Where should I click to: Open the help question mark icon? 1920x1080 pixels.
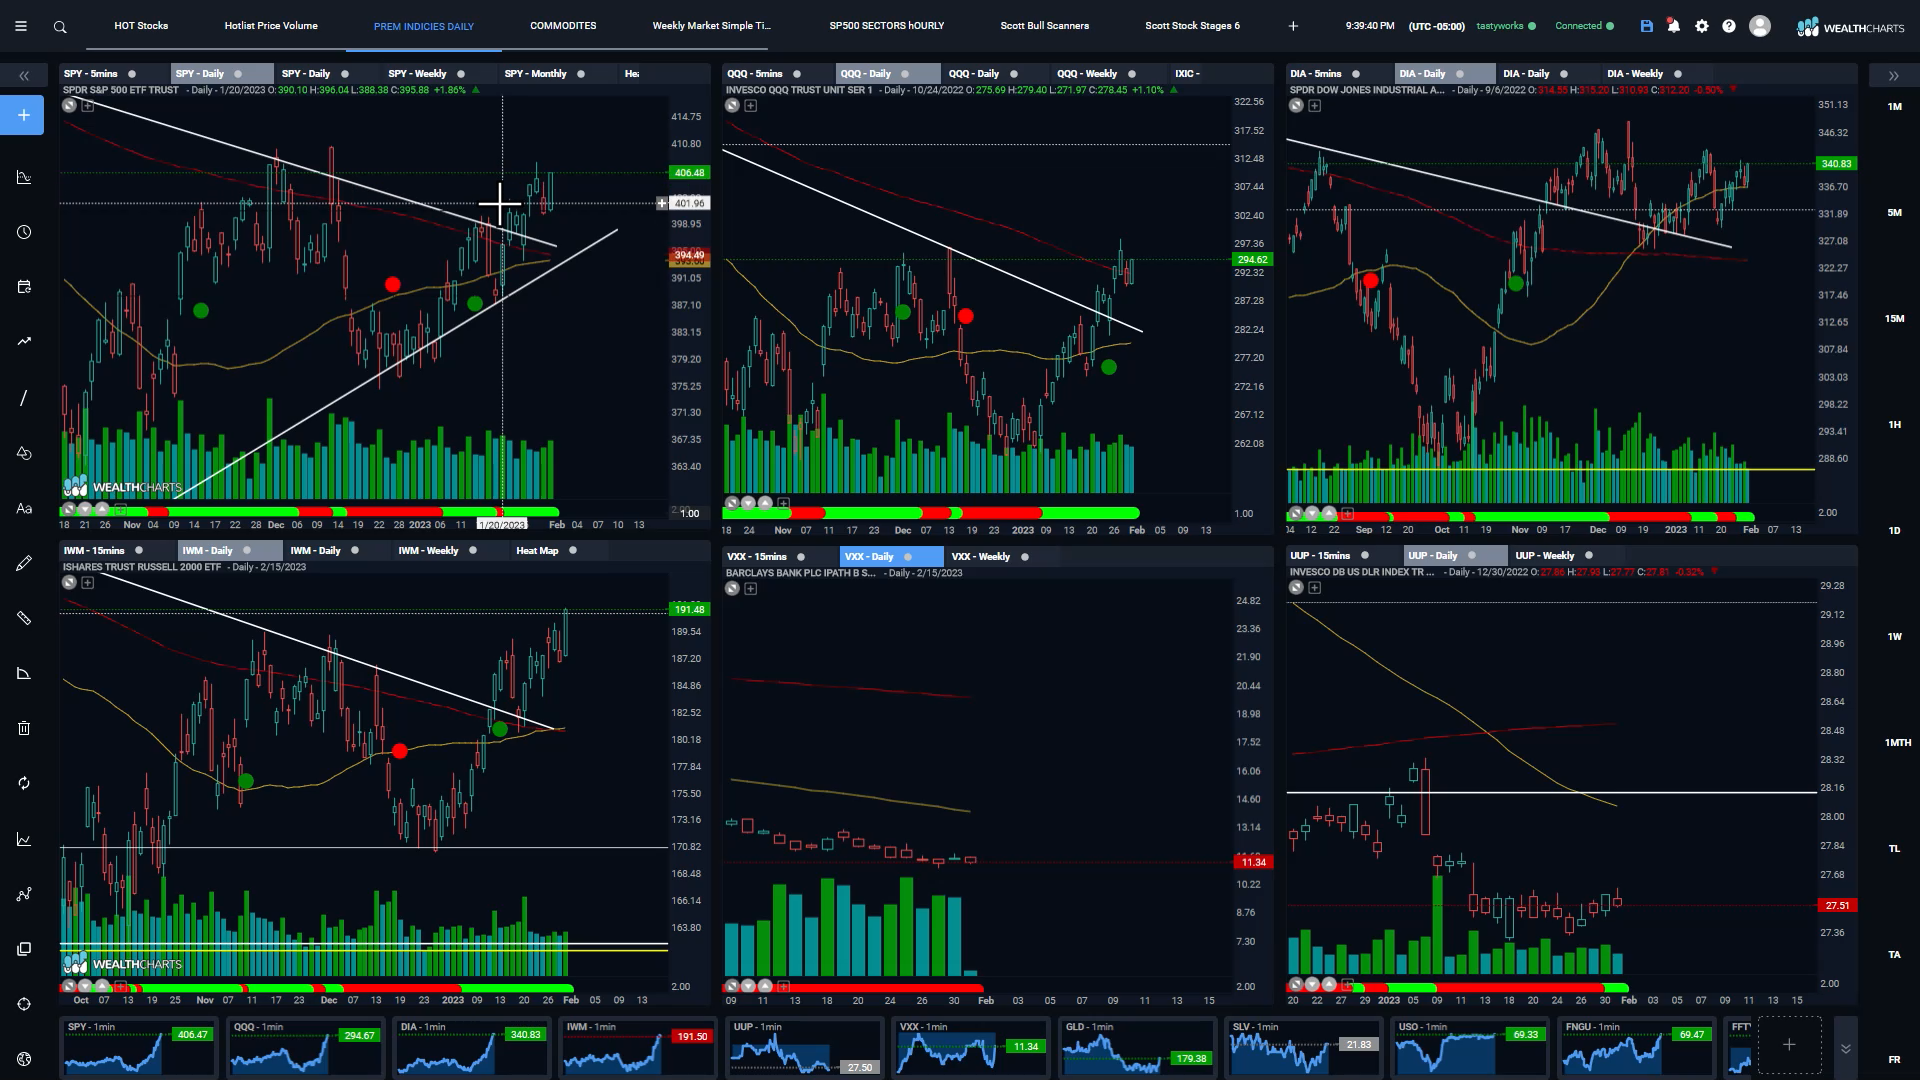tap(1729, 26)
